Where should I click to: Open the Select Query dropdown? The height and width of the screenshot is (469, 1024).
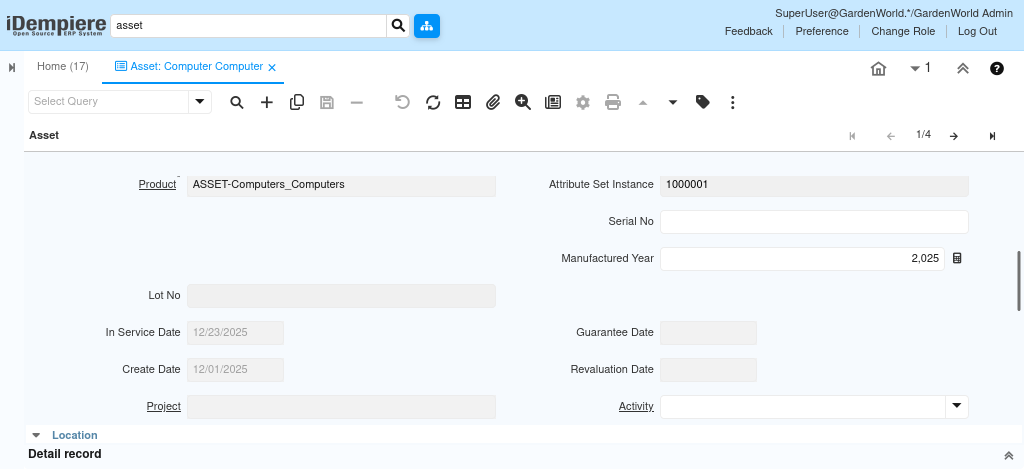(x=200, y=102)
